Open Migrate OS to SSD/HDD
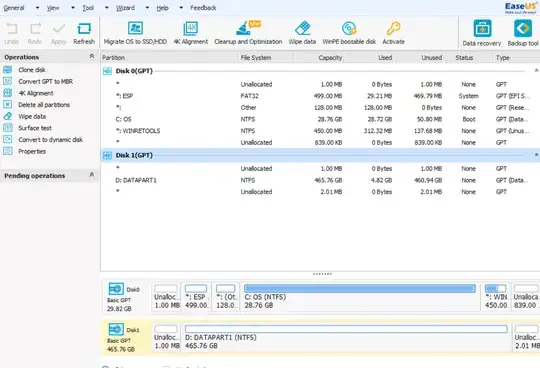This screenshot has width=540, height=368. 135,33
